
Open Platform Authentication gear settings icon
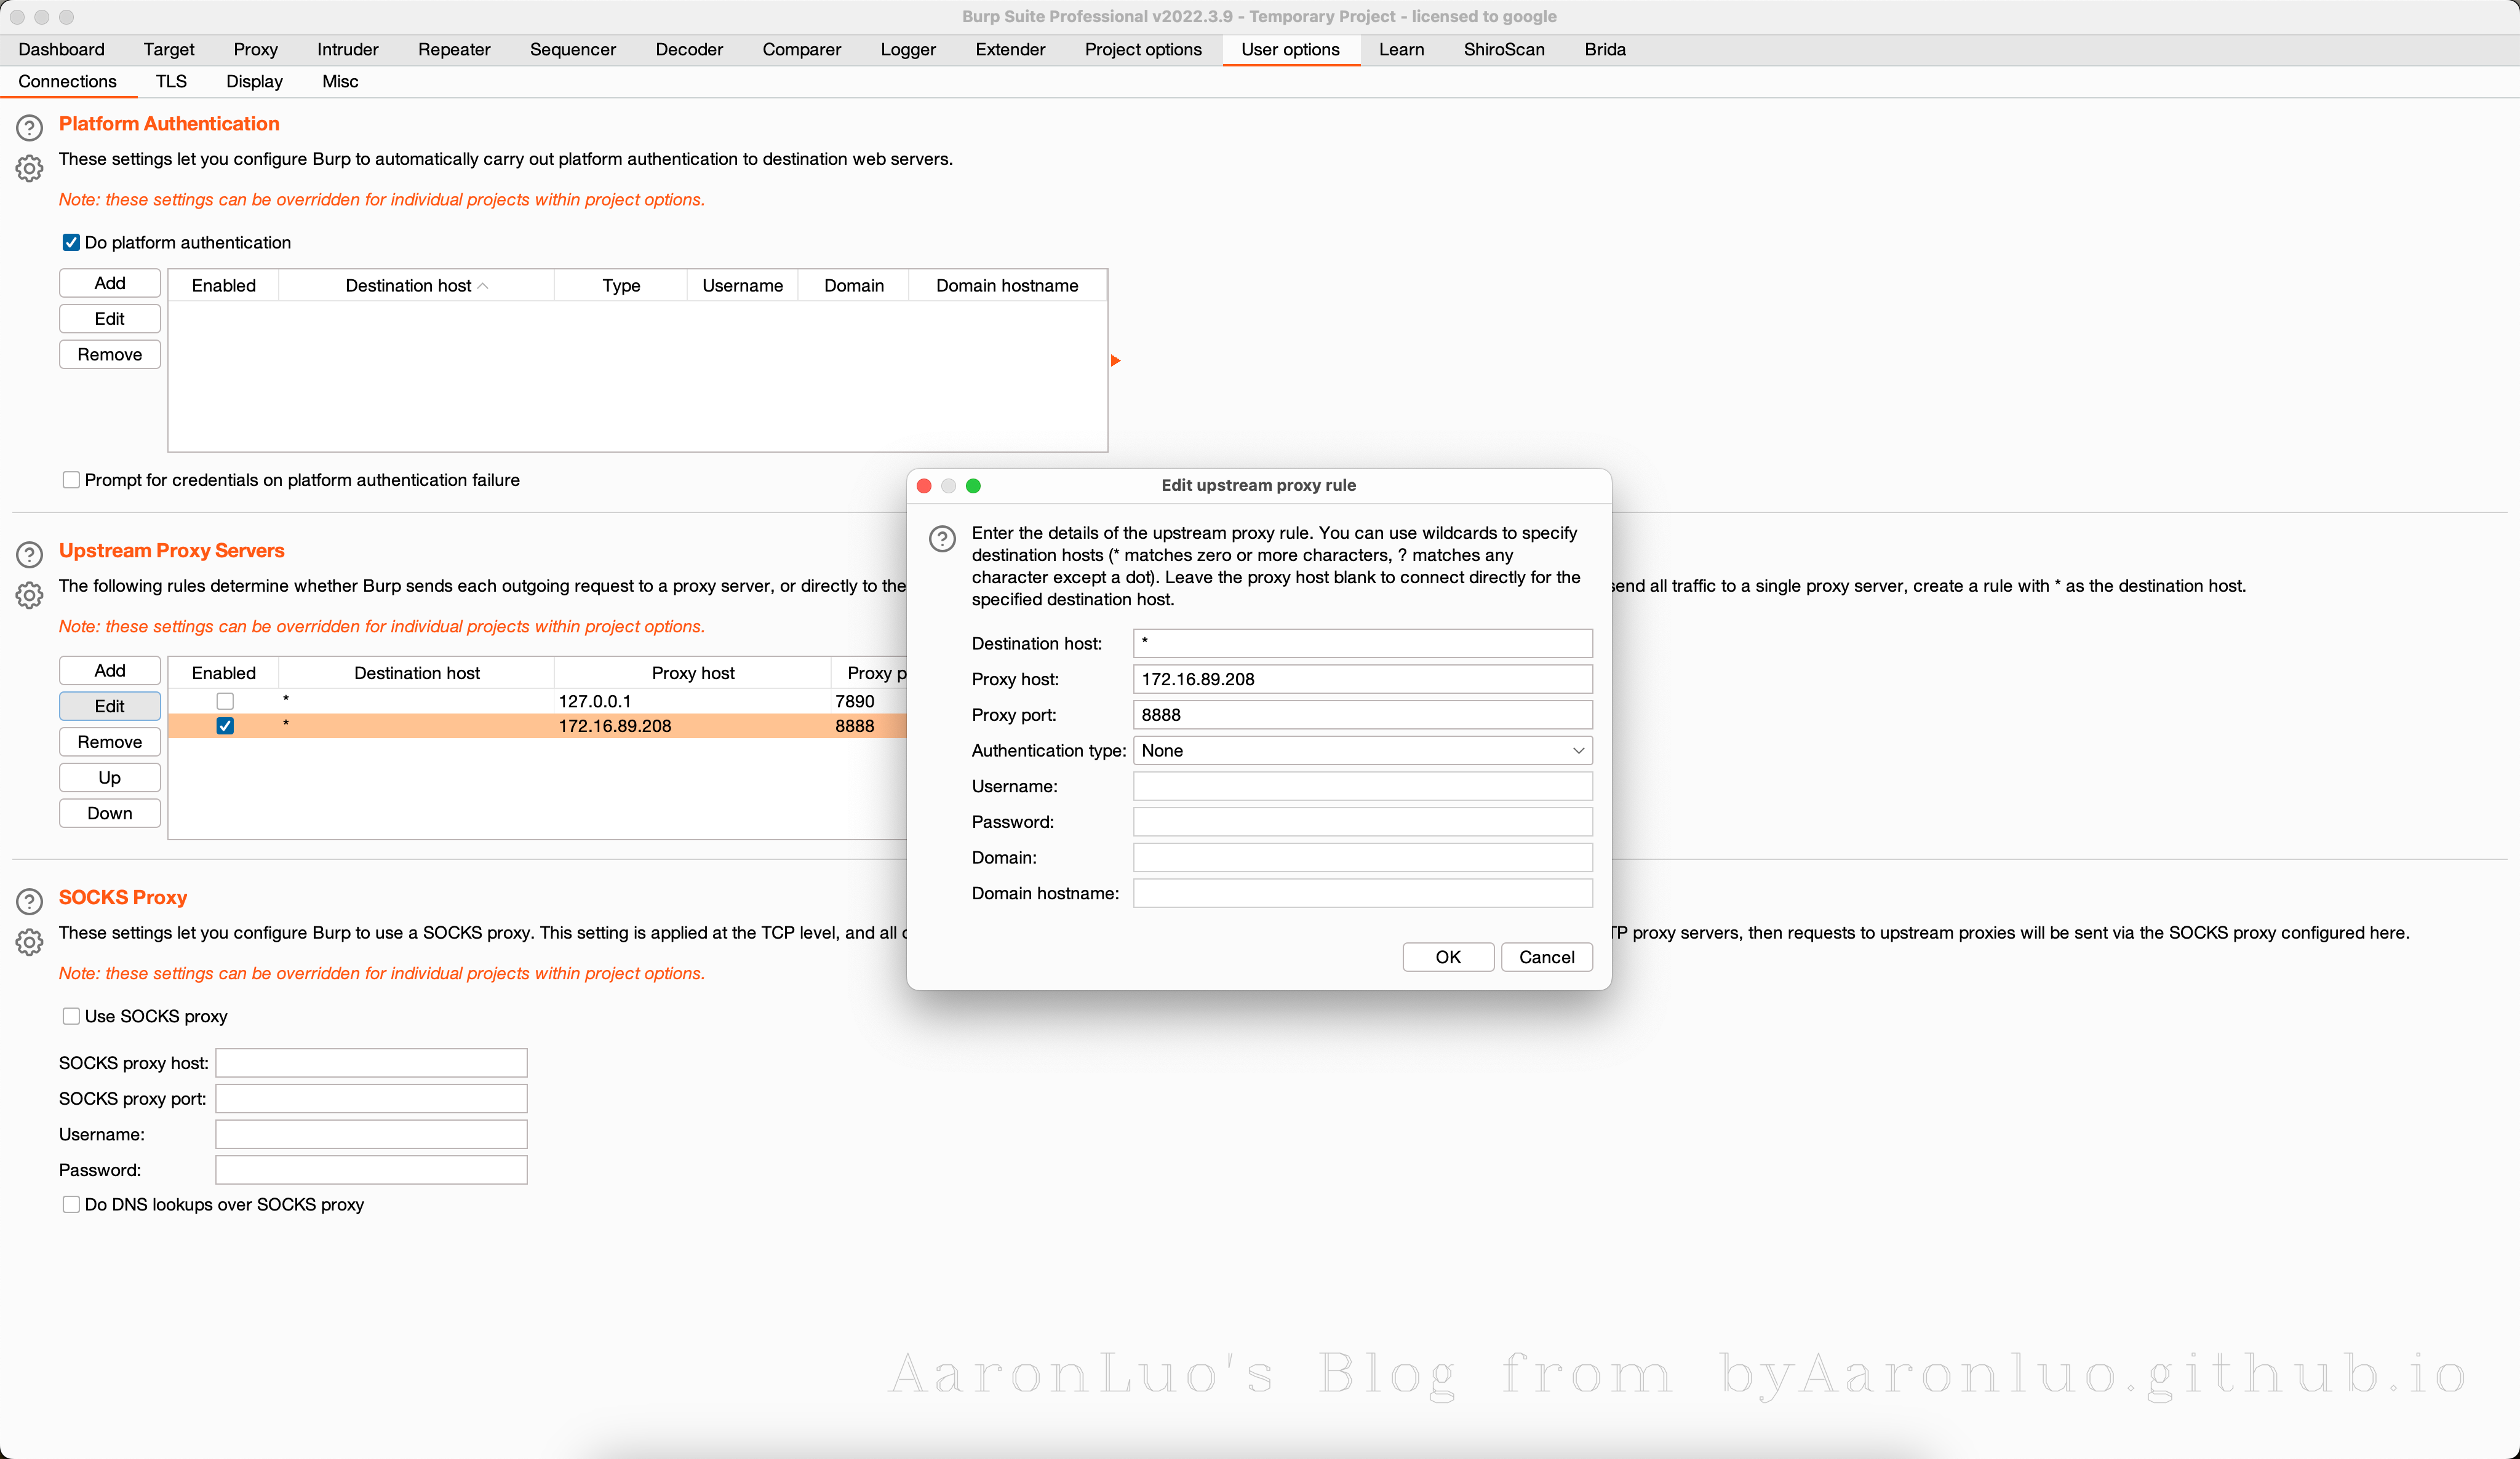tap(29, 168)
